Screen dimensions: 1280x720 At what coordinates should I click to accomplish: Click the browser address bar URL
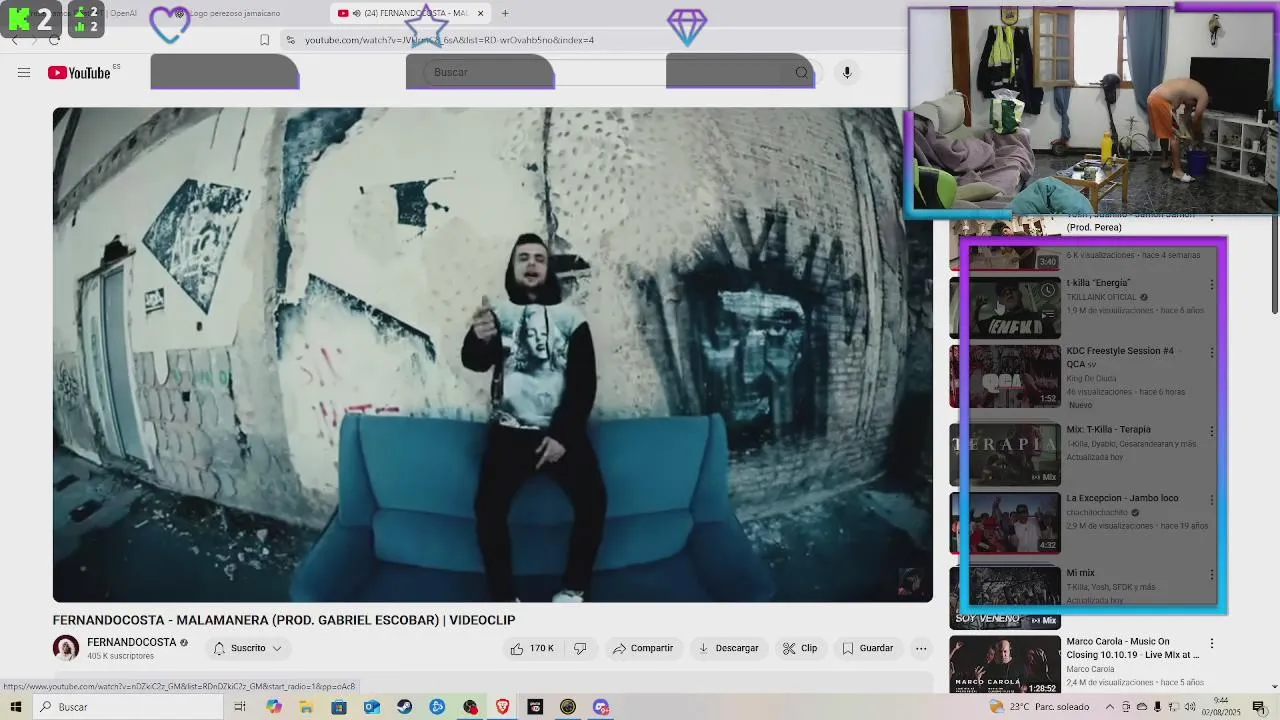449,40
